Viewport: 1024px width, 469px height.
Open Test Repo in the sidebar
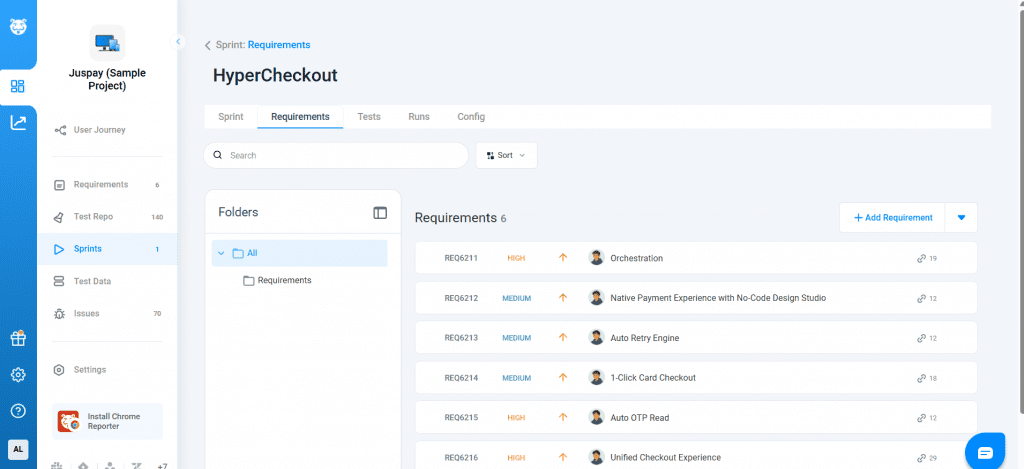click(100, 217)
